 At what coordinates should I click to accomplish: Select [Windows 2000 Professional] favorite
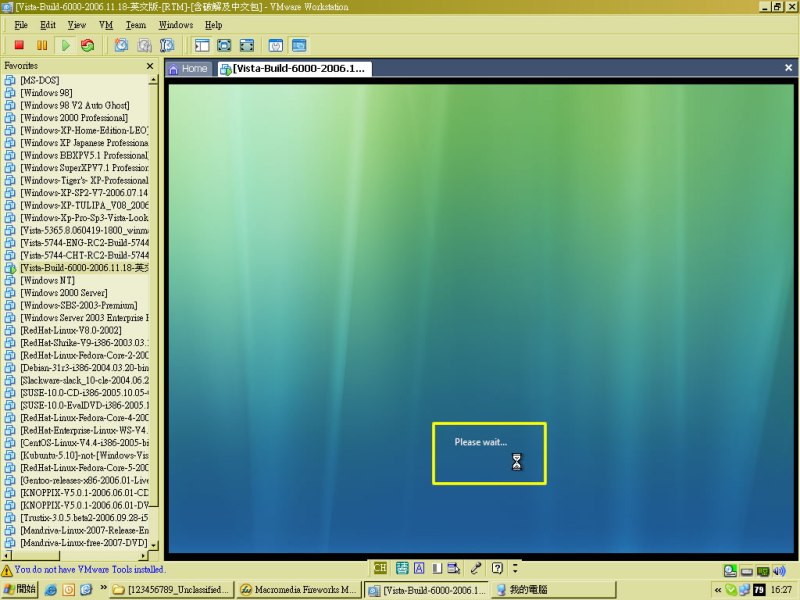(x=74, y=117)
